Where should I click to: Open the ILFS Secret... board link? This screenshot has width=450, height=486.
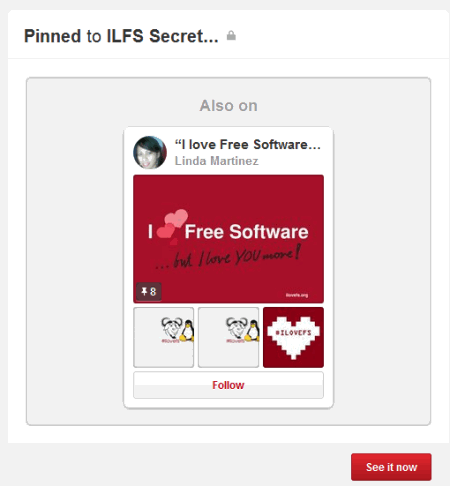point(162,36)
